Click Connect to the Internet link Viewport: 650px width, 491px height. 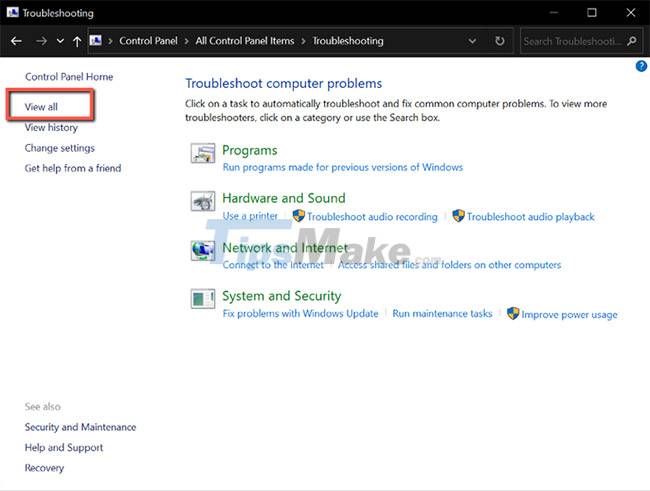pos(273,265)
